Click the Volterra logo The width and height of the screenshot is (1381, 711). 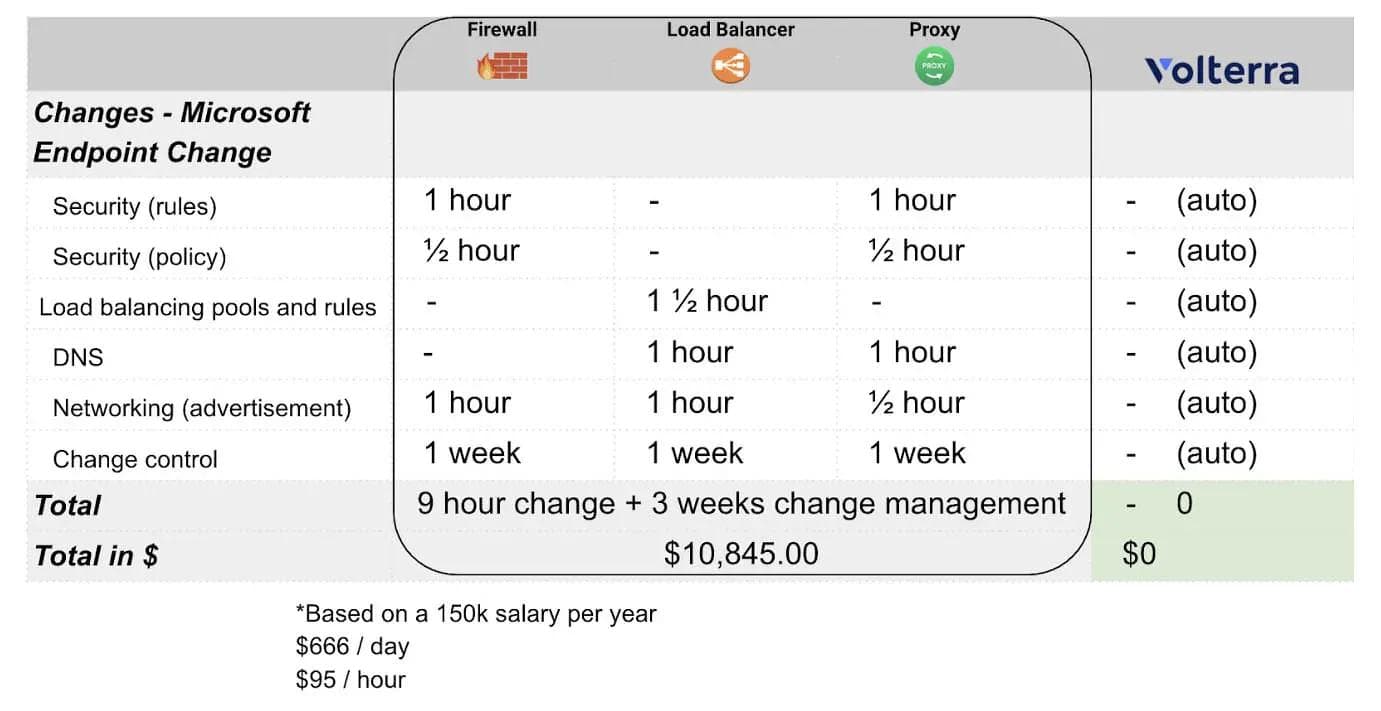(x=1221, y=71)
